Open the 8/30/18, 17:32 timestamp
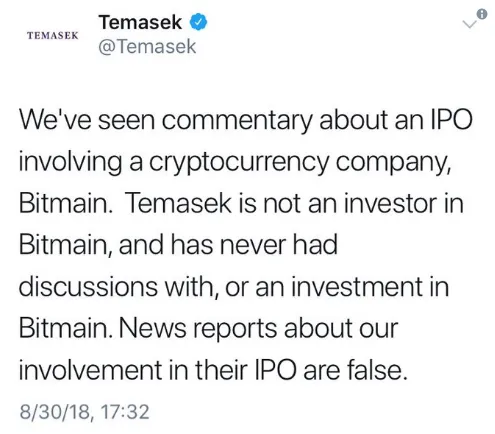Screen dimensions: 495x434 coord(84,412)
